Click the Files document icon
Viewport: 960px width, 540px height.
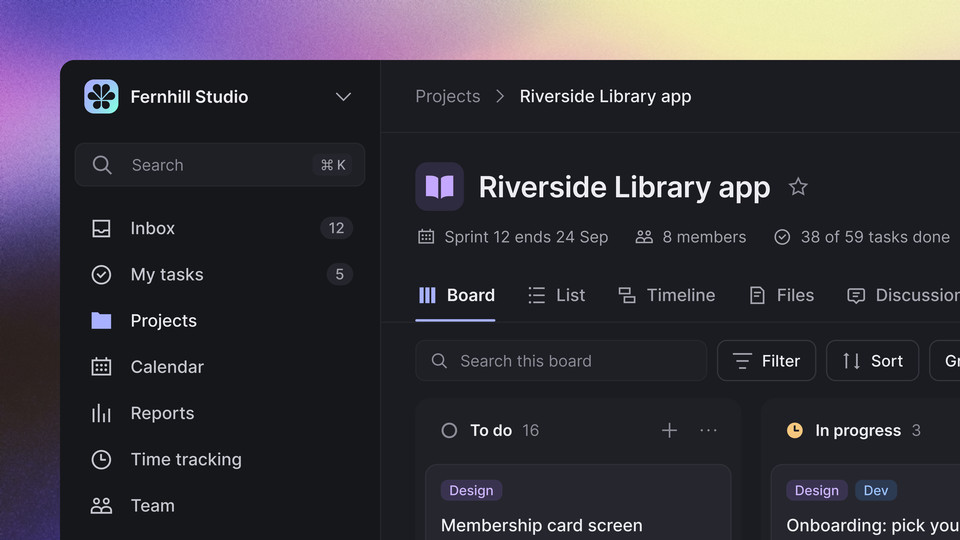point(757,296)
